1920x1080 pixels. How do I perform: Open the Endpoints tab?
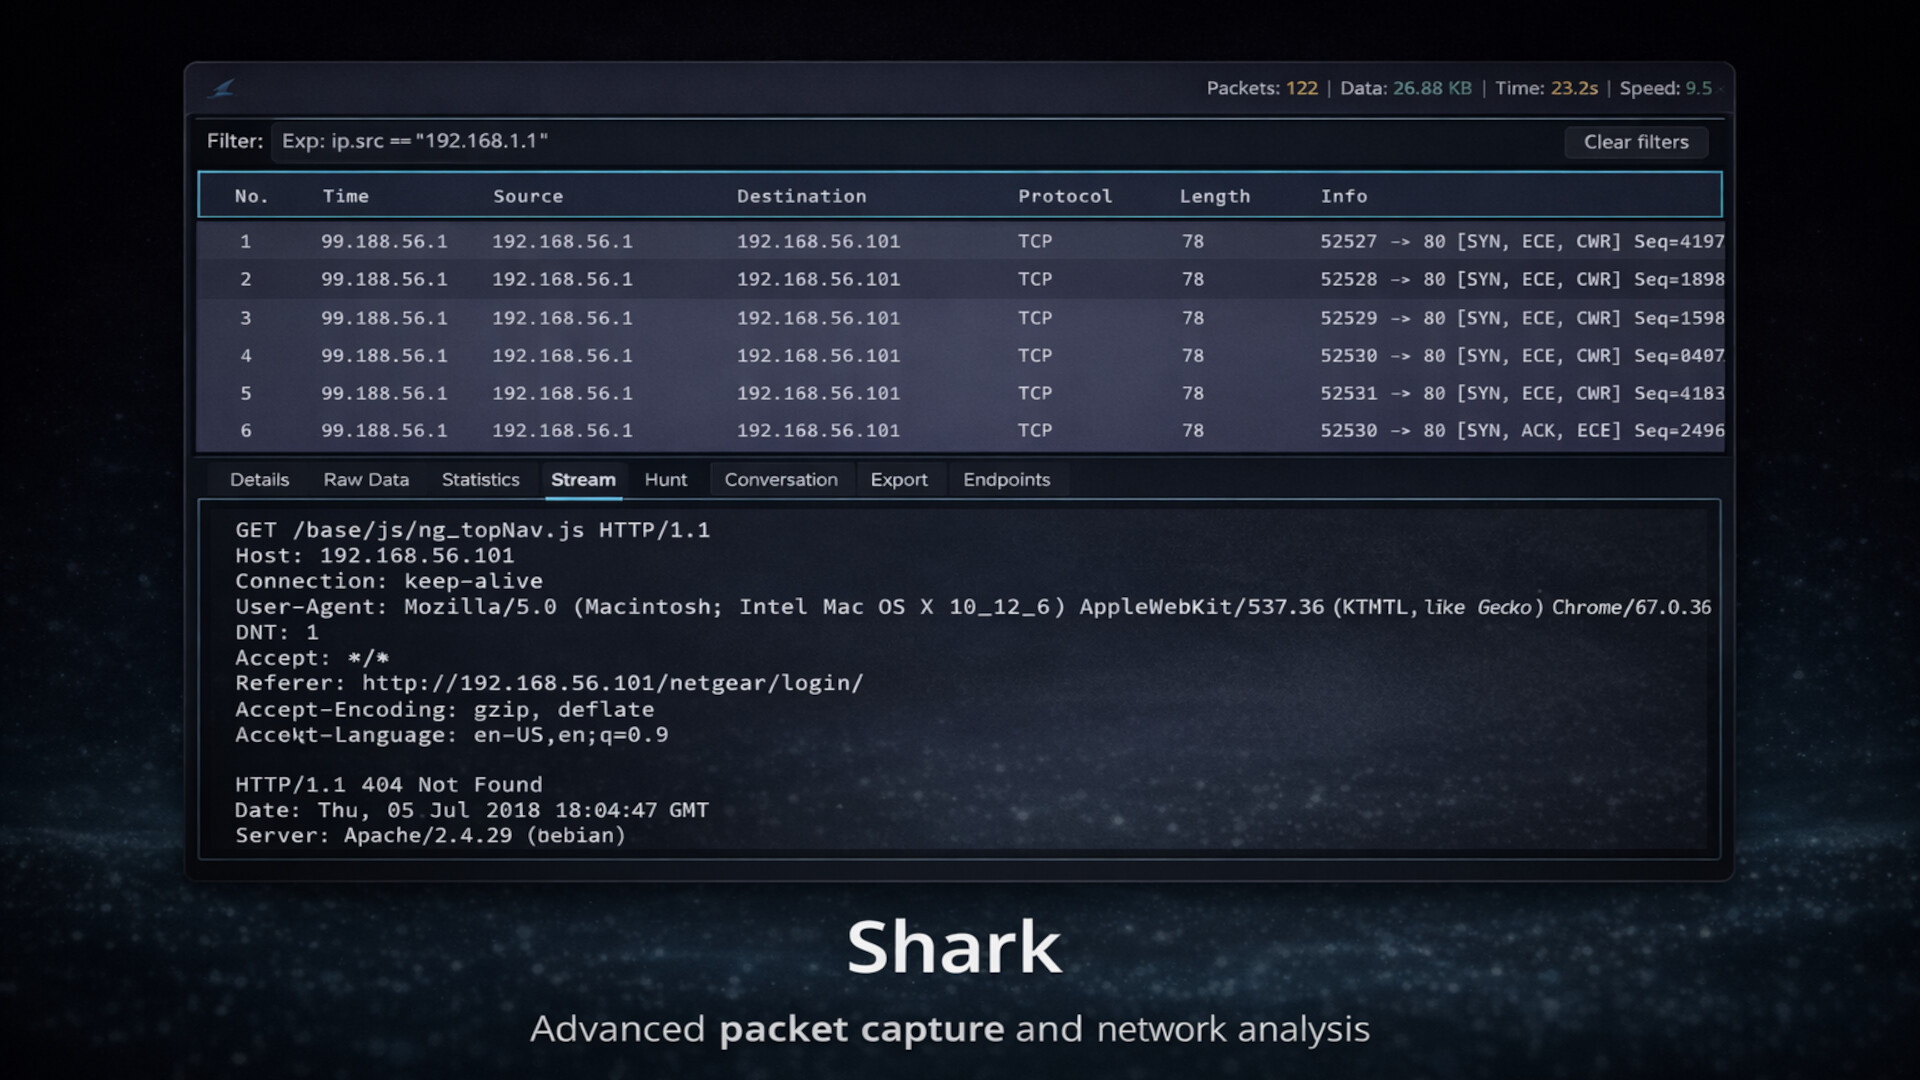pos(1006,480)
